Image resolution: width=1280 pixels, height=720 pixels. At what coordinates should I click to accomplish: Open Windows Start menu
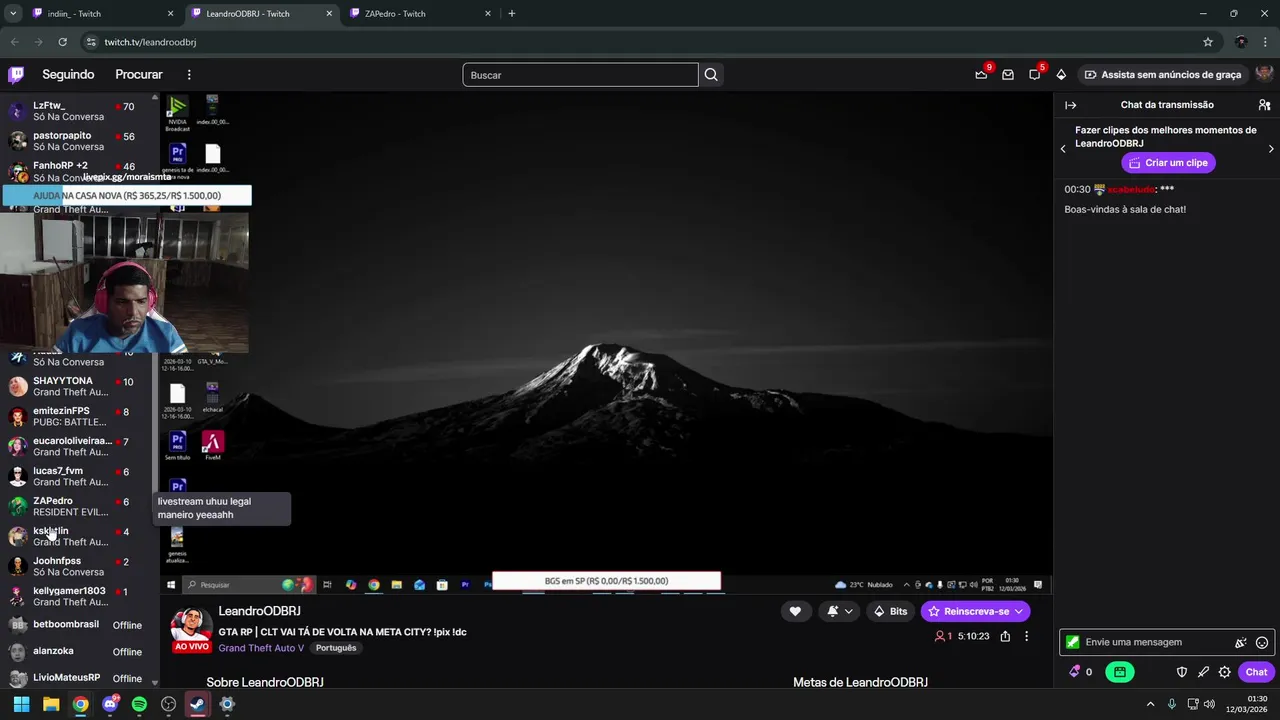[21, 704]
